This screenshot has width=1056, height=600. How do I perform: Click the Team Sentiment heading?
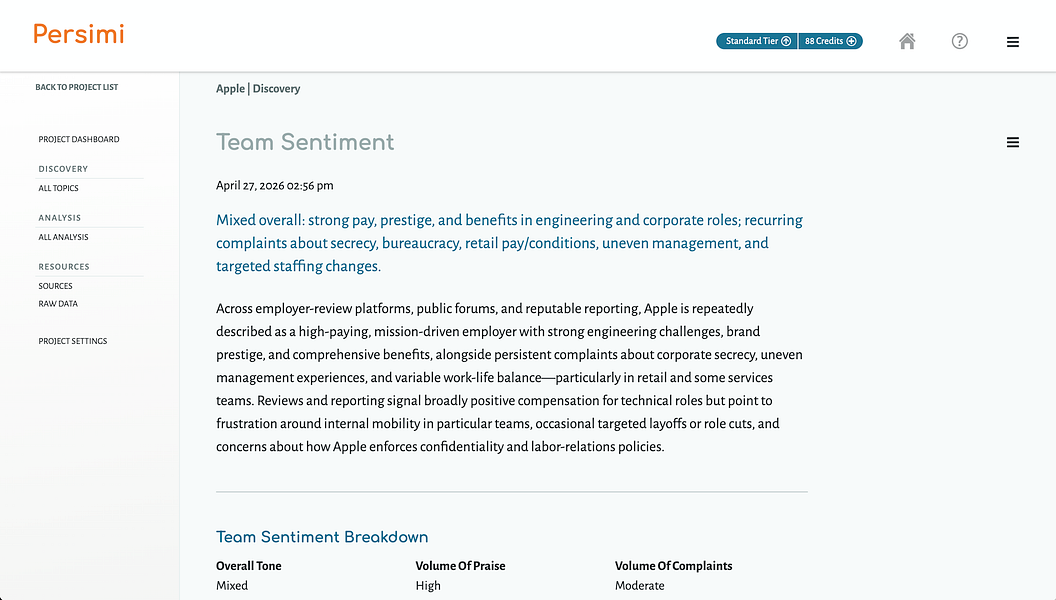305,142
